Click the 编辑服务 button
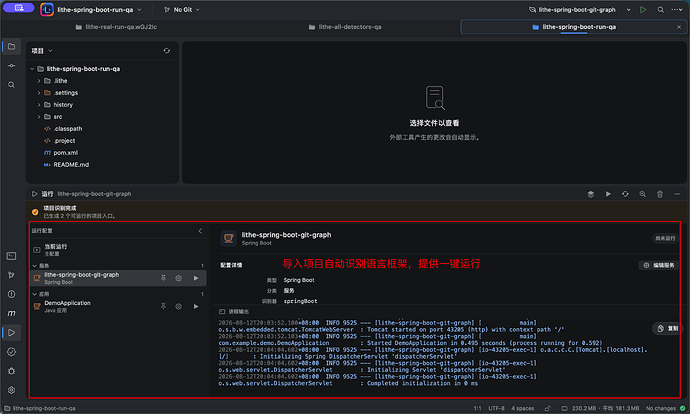The image size is (690, 414). 659,265
